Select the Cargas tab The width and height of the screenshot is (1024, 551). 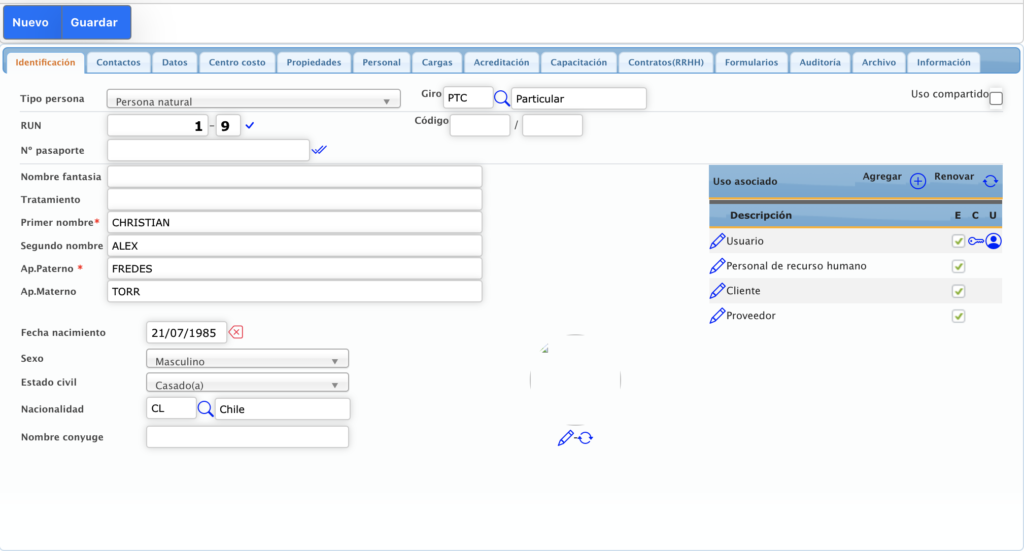tap(437, 63)
